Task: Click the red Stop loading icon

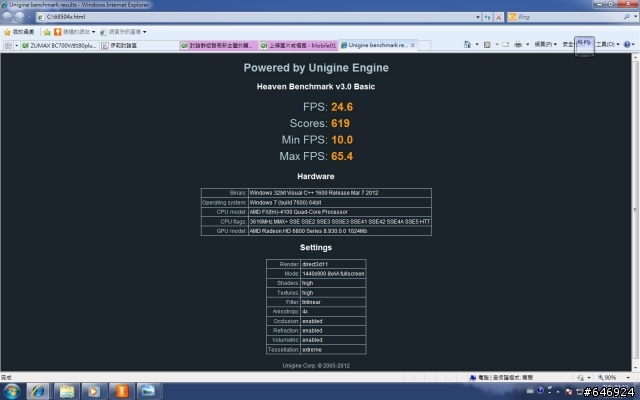Action: click(498, 17)
